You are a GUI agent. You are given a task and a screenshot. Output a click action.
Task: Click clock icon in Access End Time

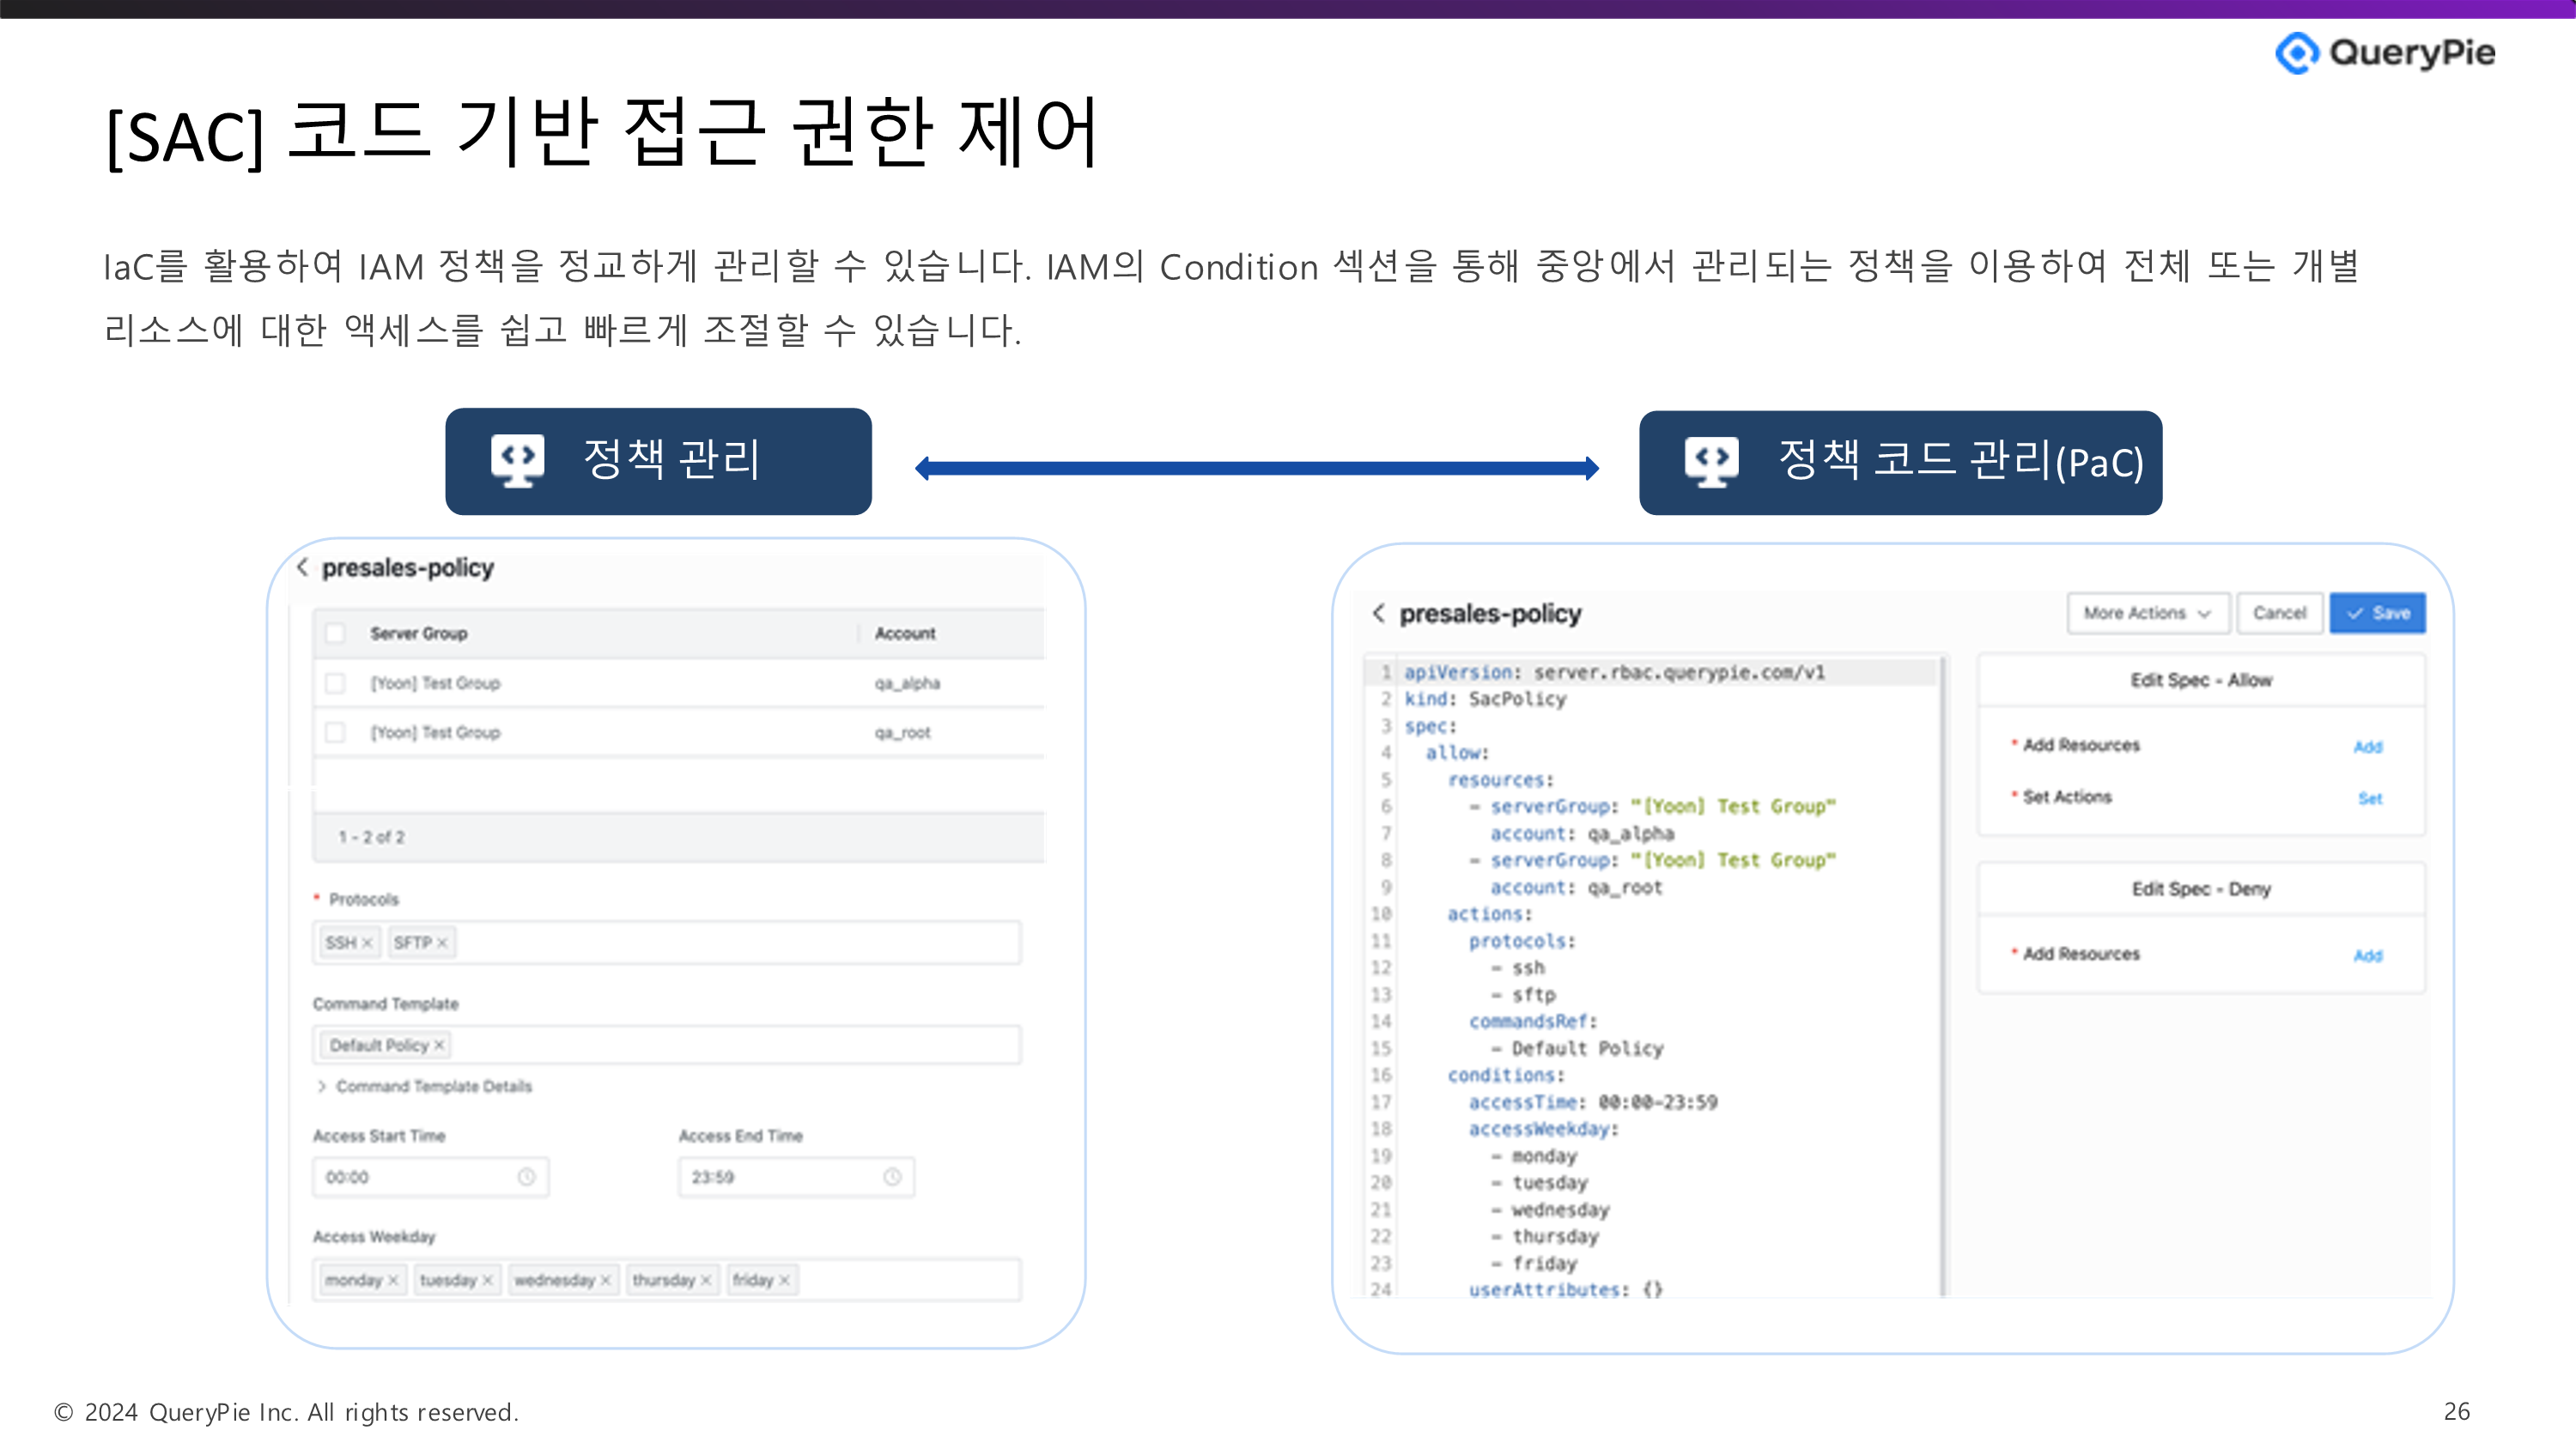(892, 1177)
